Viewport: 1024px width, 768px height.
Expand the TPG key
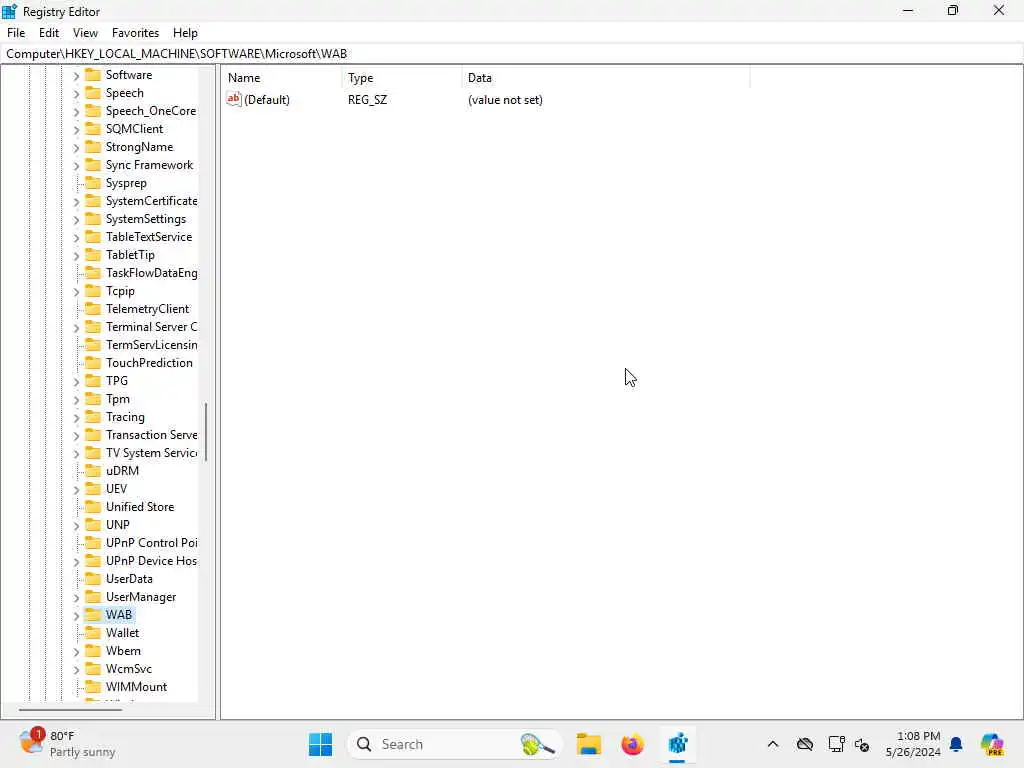pyautogui.click(x=76, y=381)
